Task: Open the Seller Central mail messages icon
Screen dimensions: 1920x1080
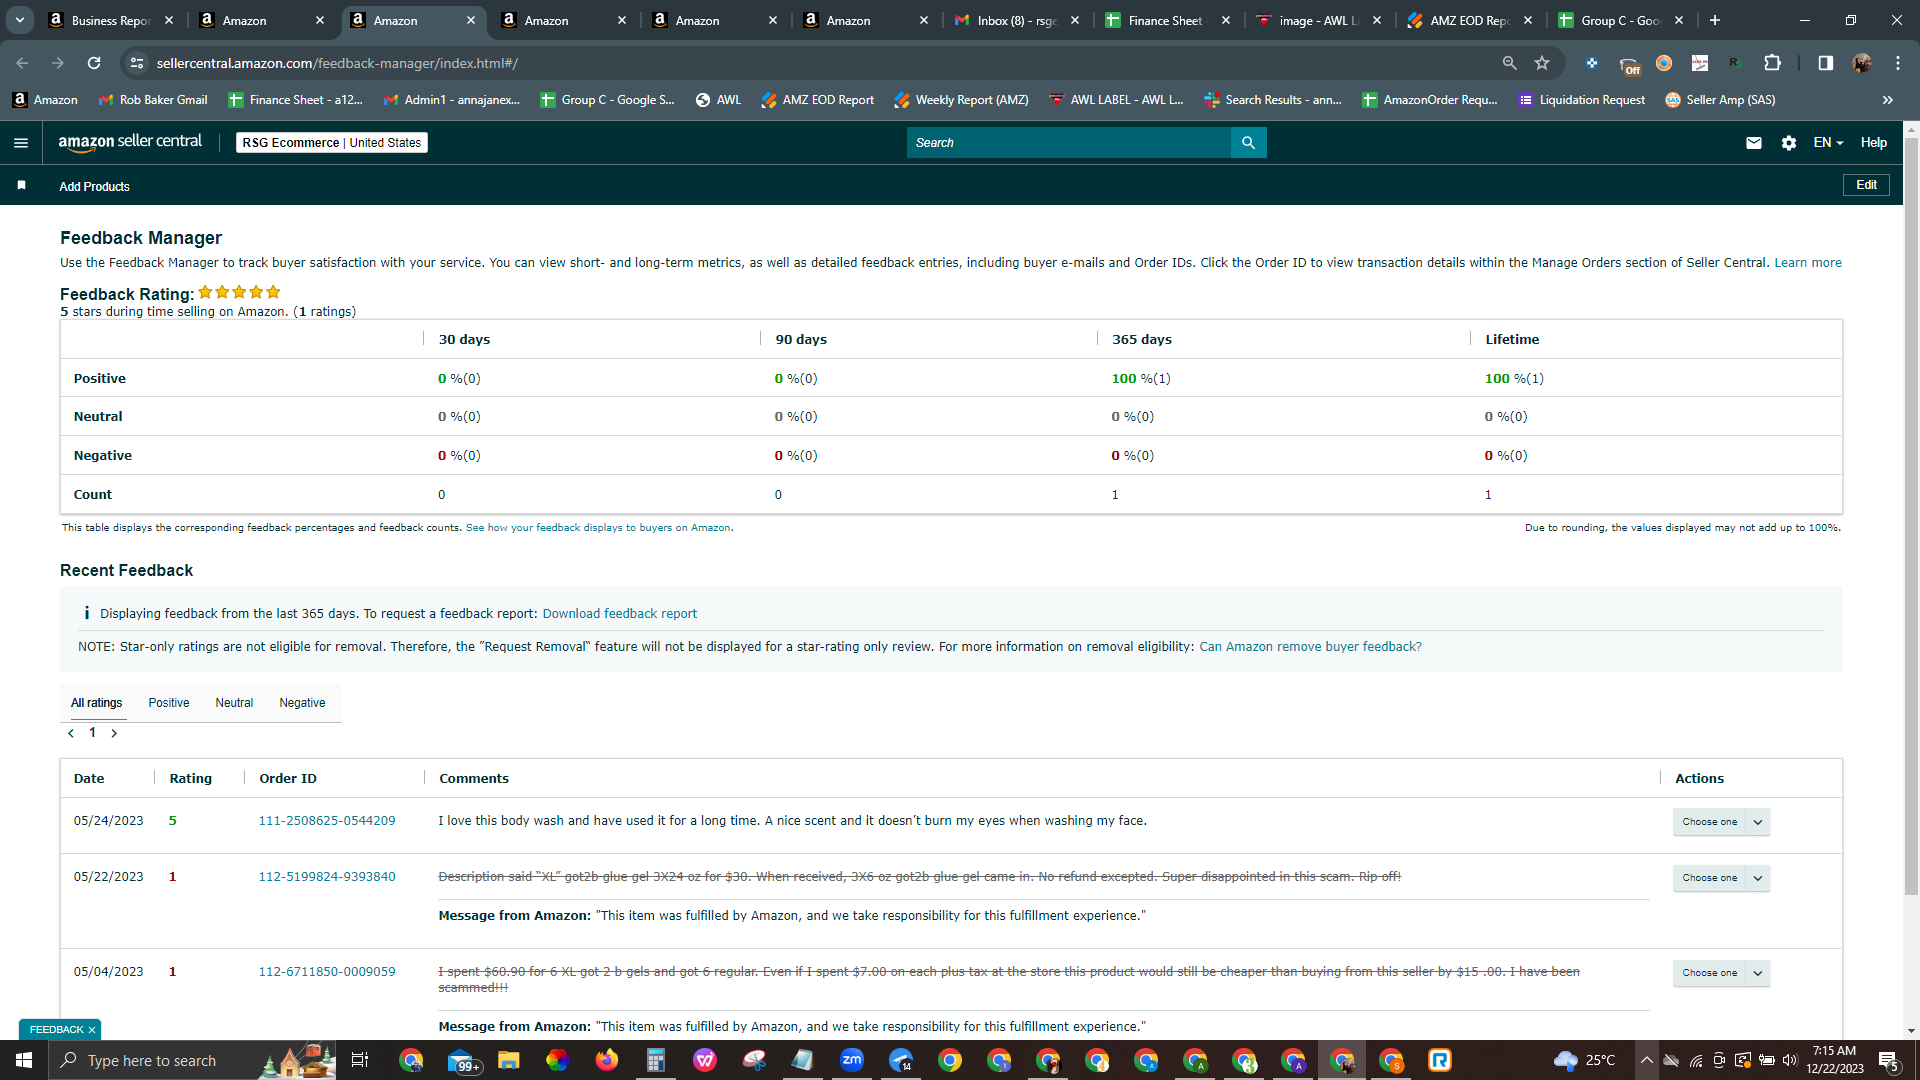Action: click(x=1753, y=143)
